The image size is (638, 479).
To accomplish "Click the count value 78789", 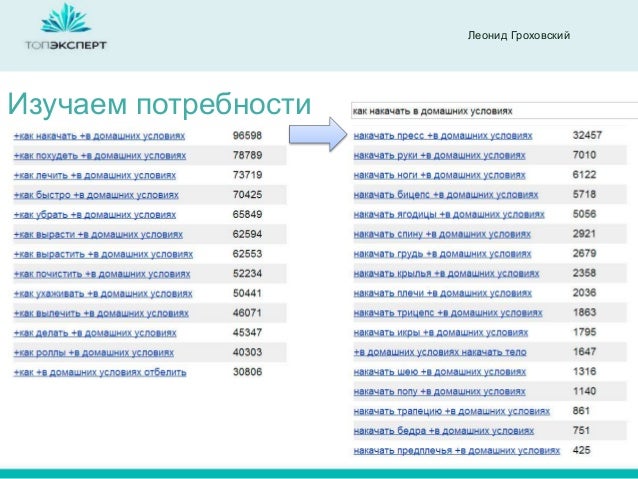I will tap(247, 155).
